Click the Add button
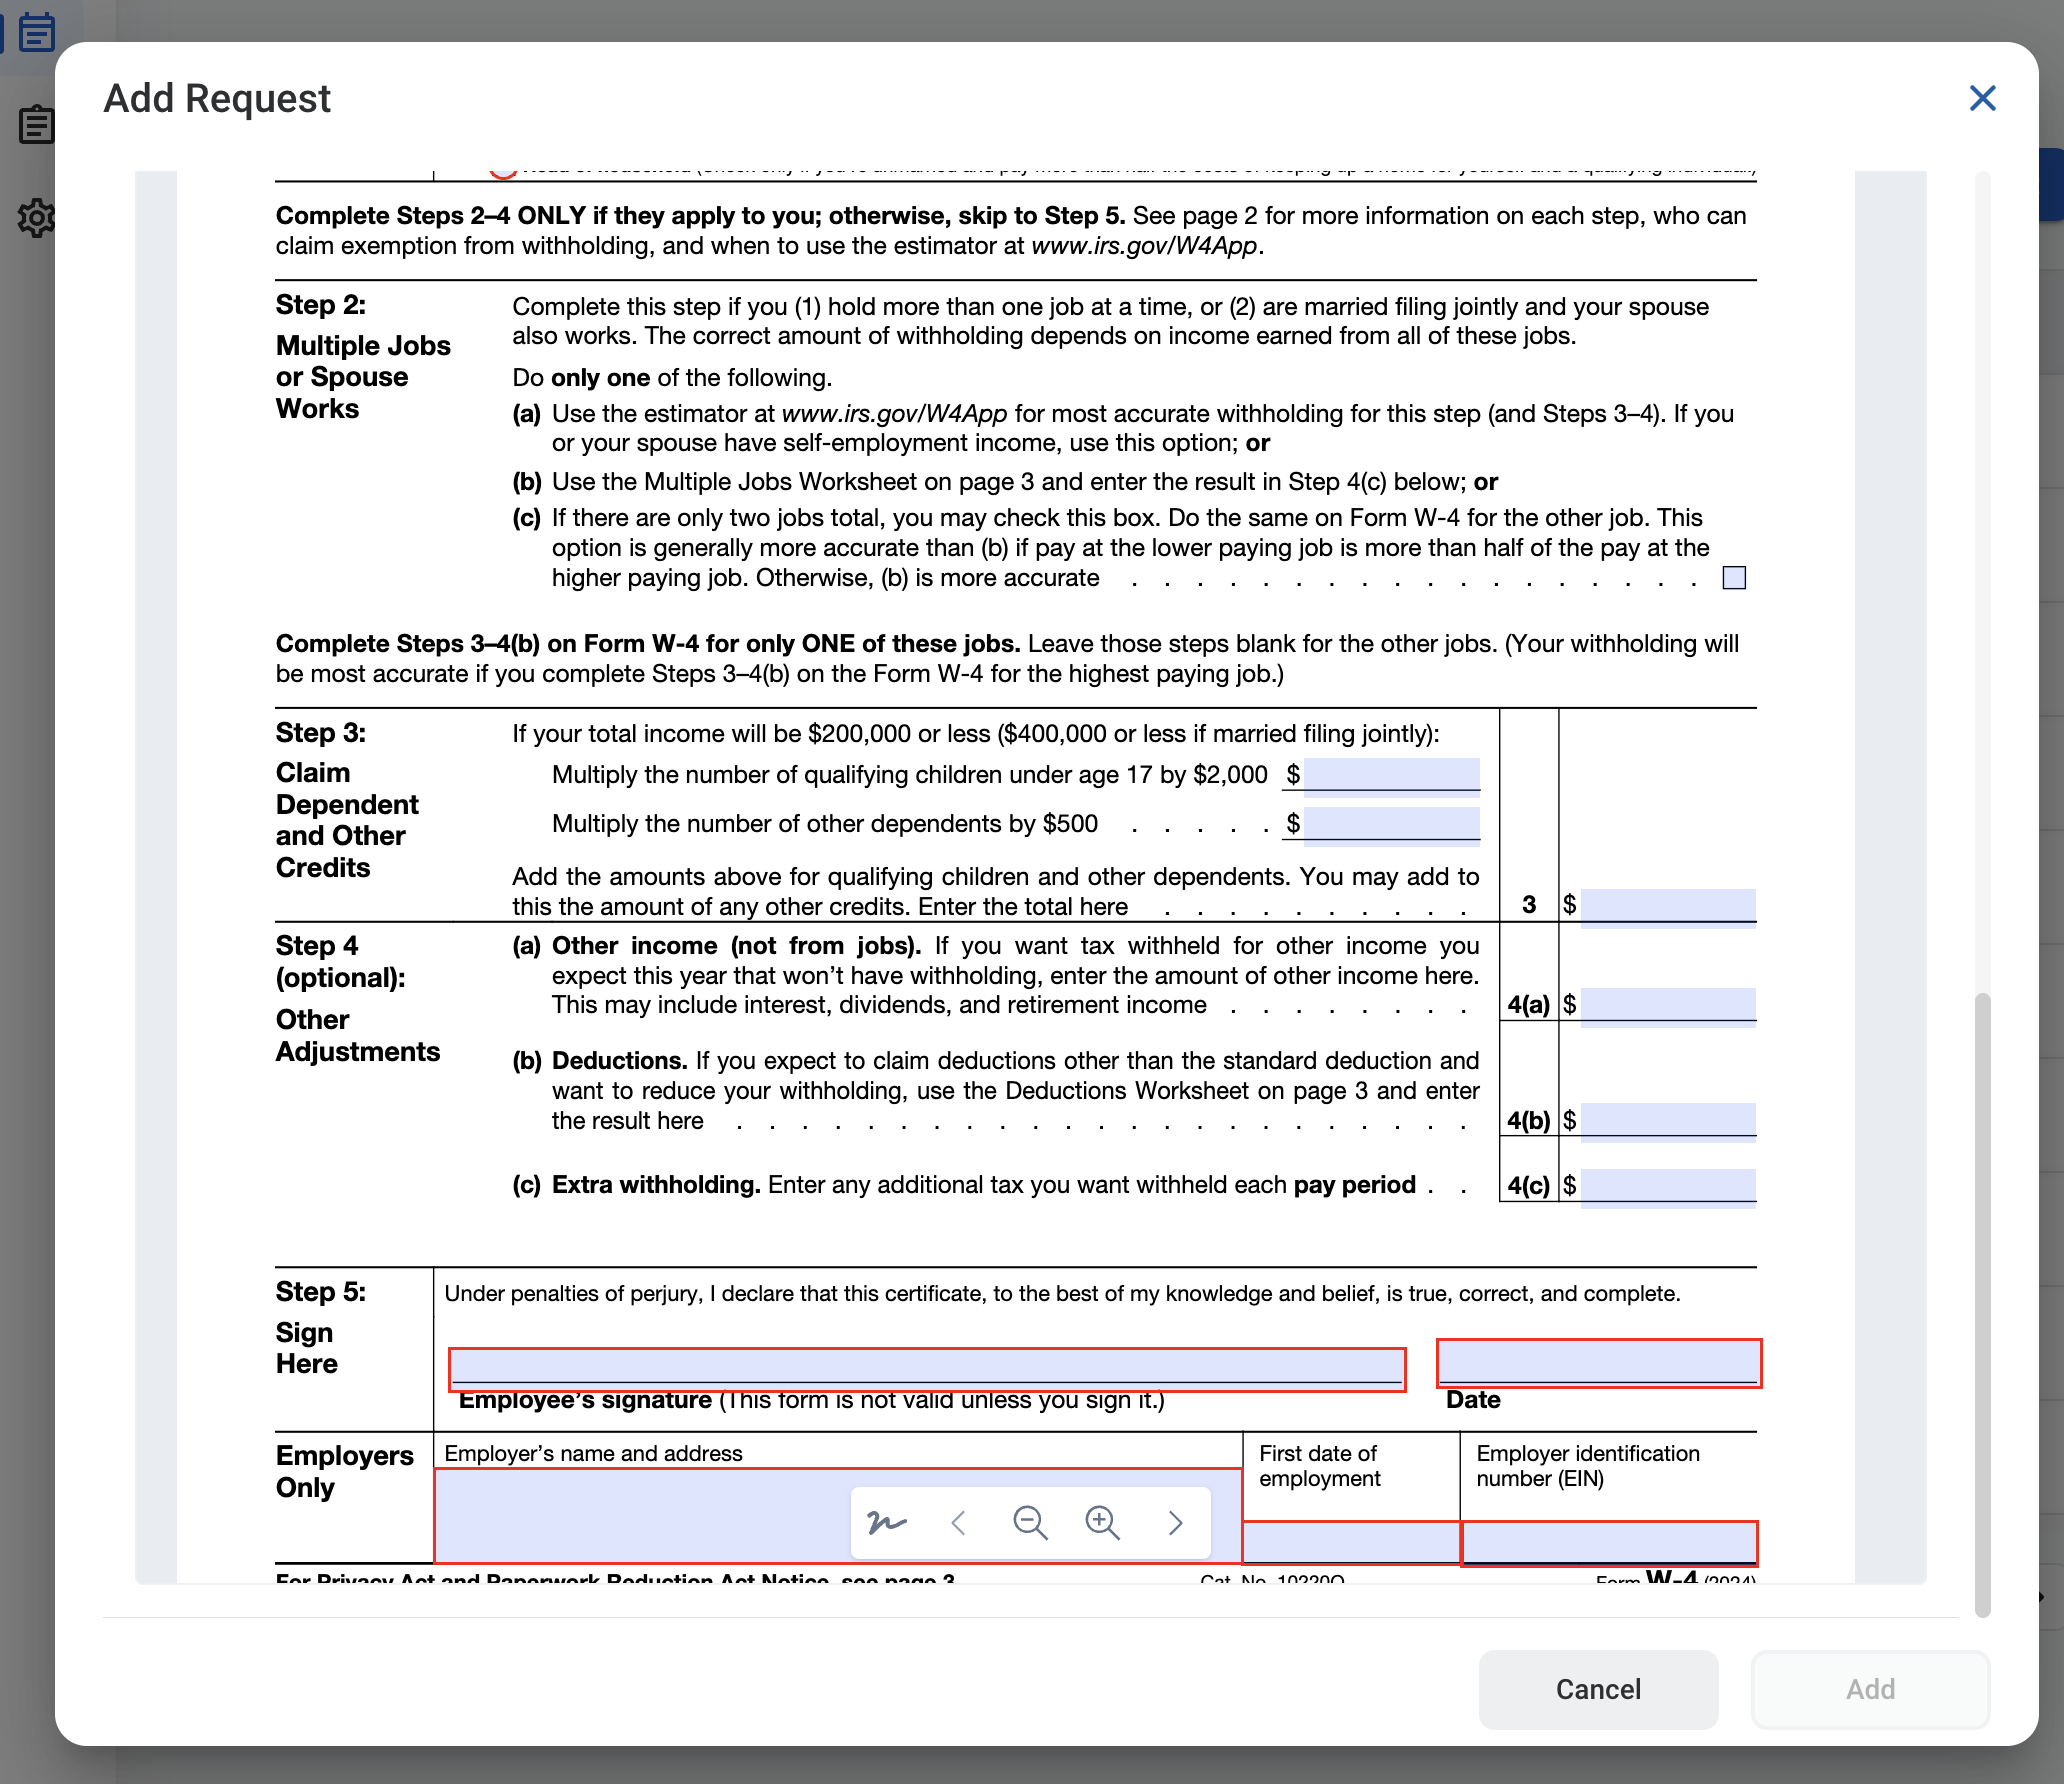The image size is (2064, 1784). pyautogui.click(x=1870, y=1689)
